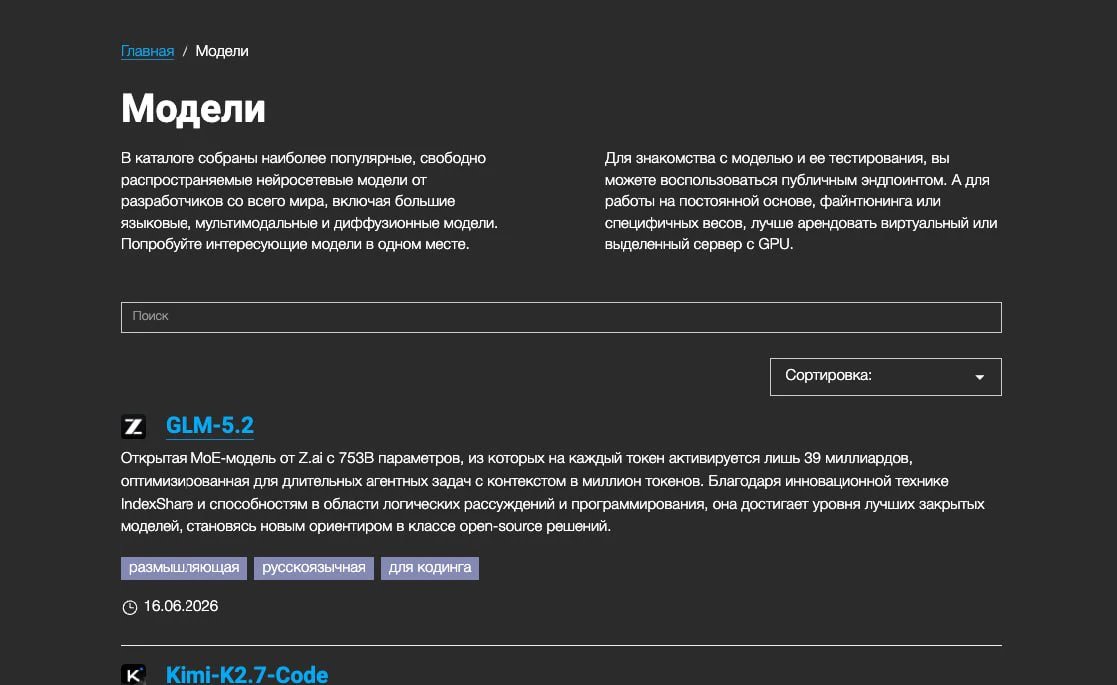Image resolution: width=1117 pixels, height=685 pixels.
Task: Select the размышляющая tag
Action: tap(184, 568)
